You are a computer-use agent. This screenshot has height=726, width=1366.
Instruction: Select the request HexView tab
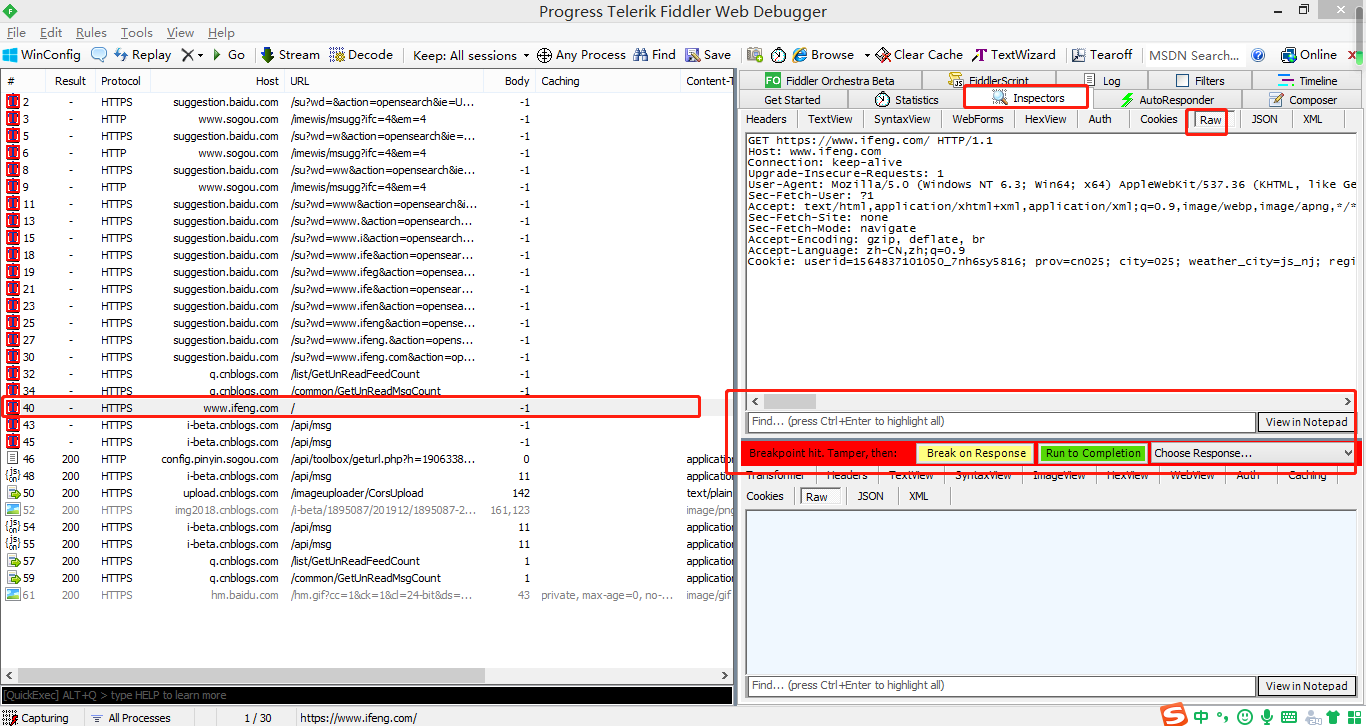click(x=1045, y=119)
